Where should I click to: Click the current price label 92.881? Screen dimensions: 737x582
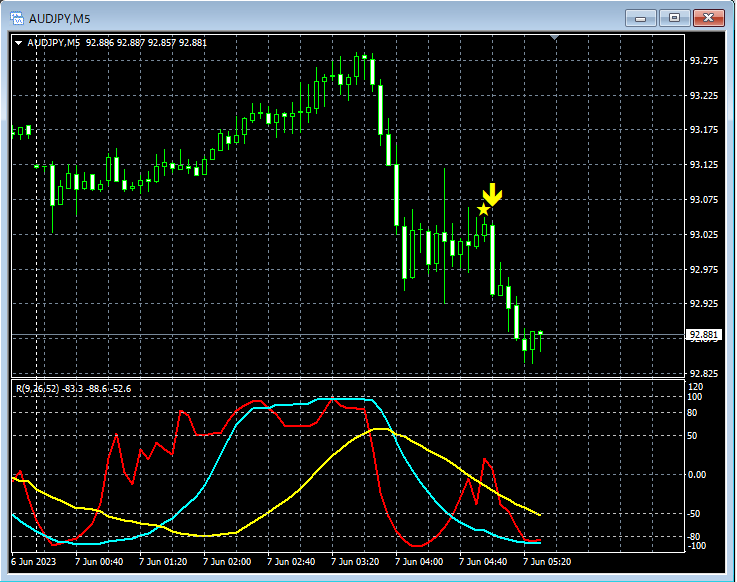pos(704,334)
